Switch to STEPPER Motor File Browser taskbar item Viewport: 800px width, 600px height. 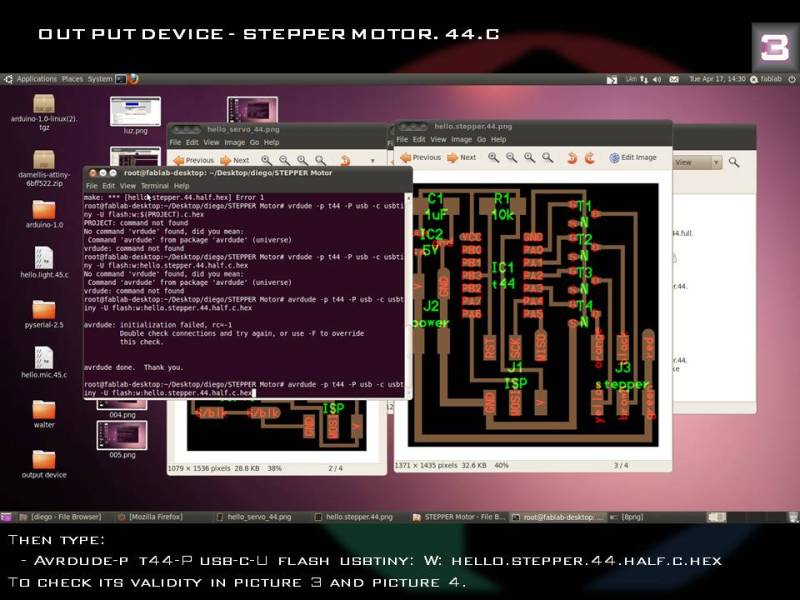click(x=459, y=517)
